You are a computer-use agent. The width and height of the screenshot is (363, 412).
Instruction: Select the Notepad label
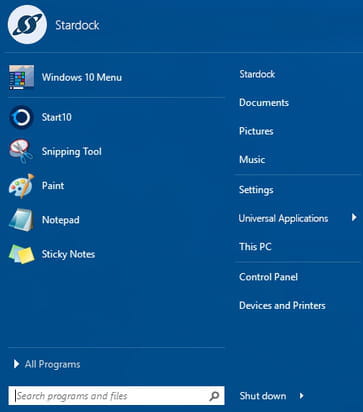tap(60, 220)
